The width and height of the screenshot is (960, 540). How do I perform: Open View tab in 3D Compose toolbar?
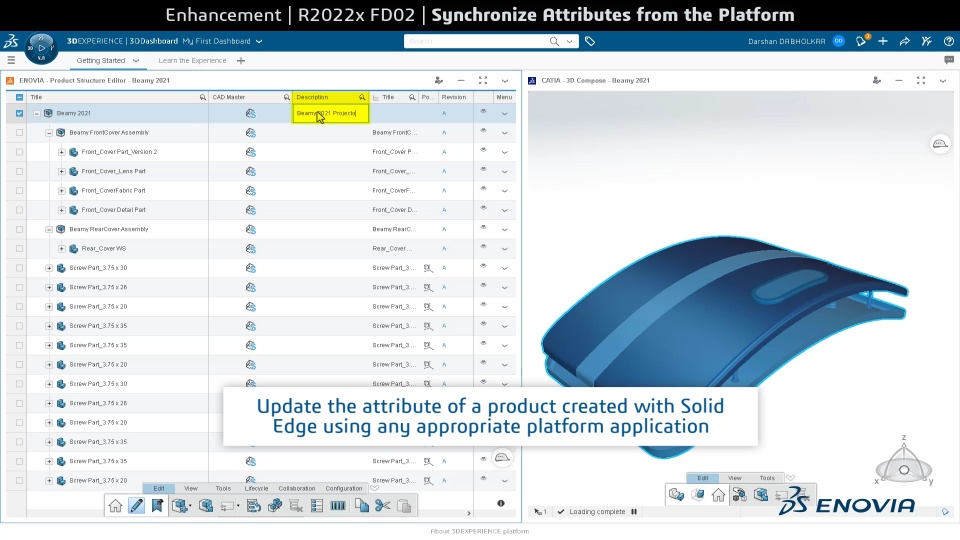coord(735,478)
